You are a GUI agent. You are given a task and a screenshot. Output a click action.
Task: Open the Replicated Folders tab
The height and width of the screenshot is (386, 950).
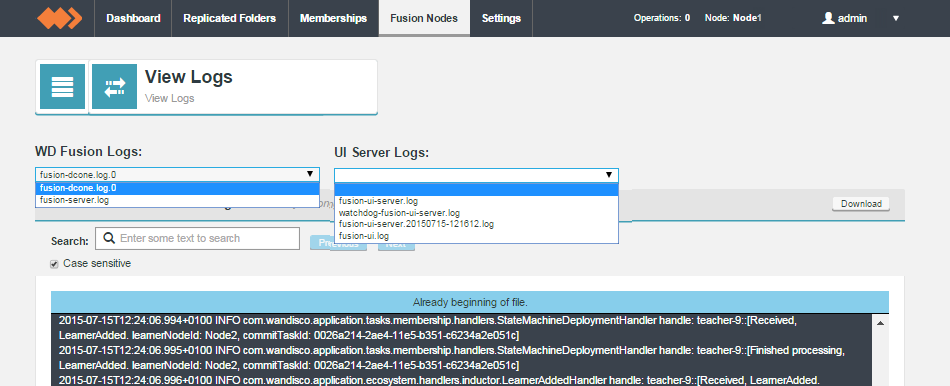point(230,18)
